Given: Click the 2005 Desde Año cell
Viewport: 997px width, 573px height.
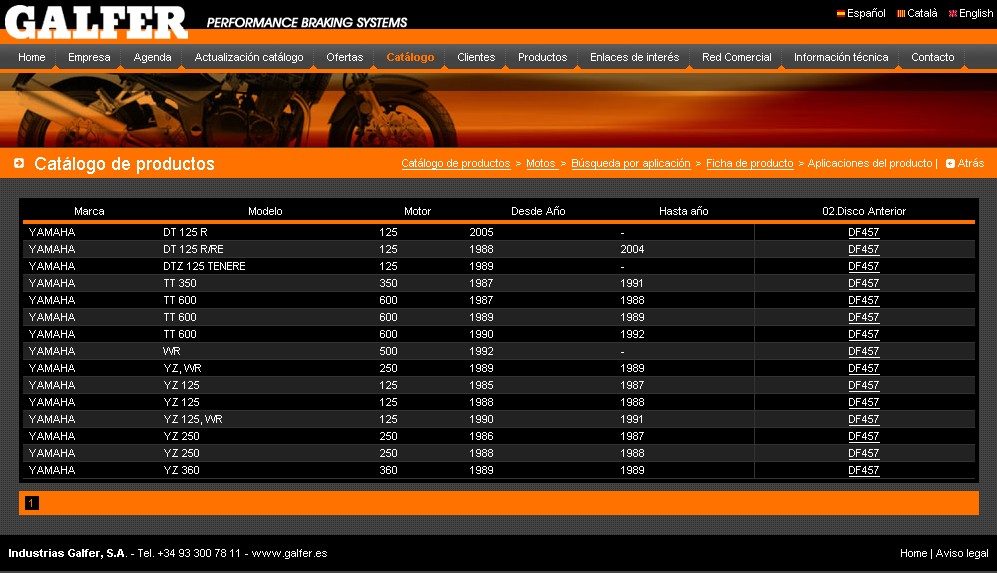Looking at the screenshot, I should click(481, 232).
